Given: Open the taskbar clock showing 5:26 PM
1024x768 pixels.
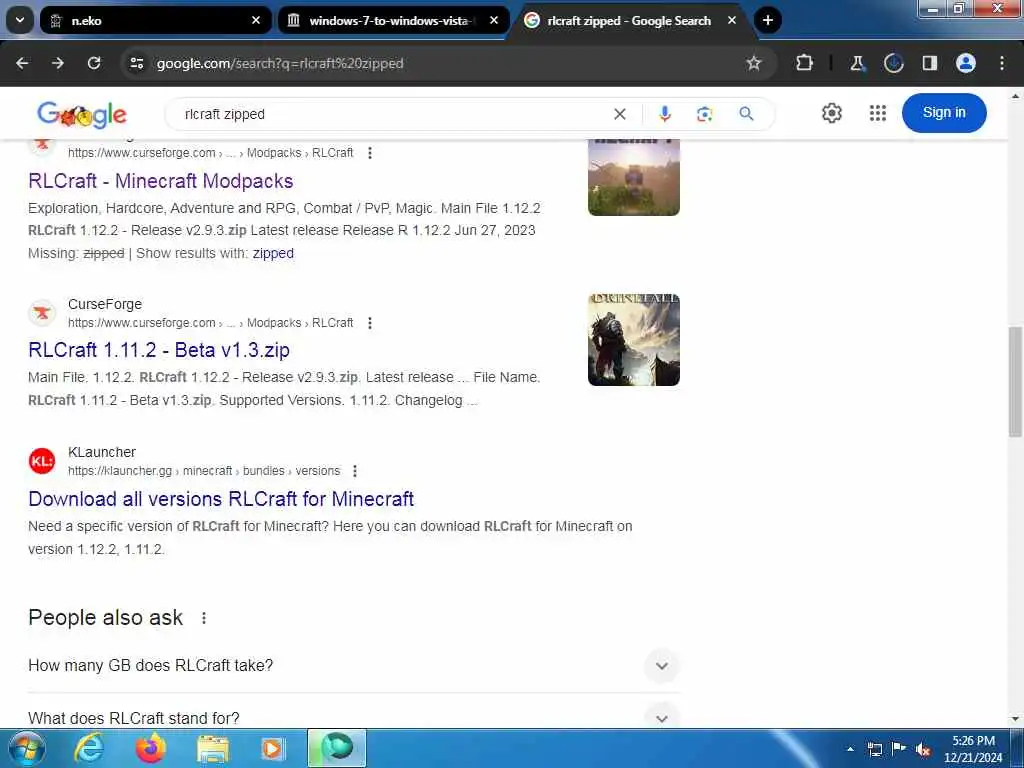Looking at the screenshot, I should point(973,749).
